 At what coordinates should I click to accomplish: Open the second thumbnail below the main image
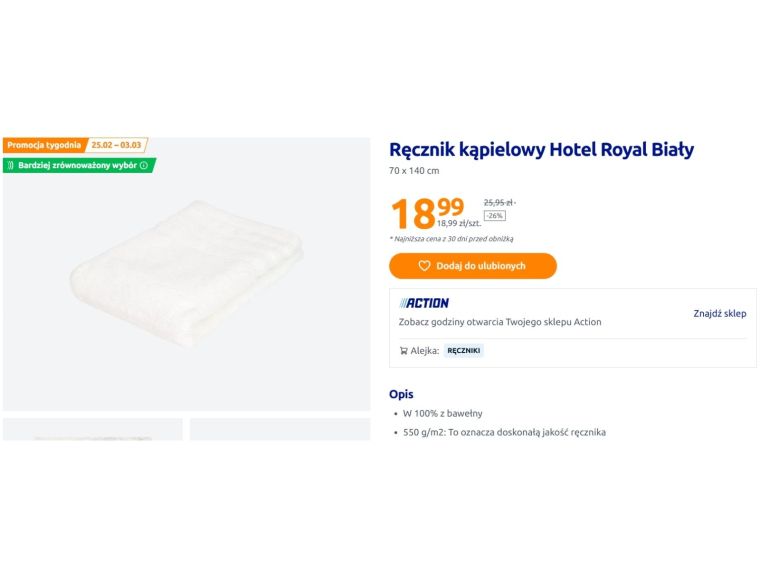pos(280,430)
